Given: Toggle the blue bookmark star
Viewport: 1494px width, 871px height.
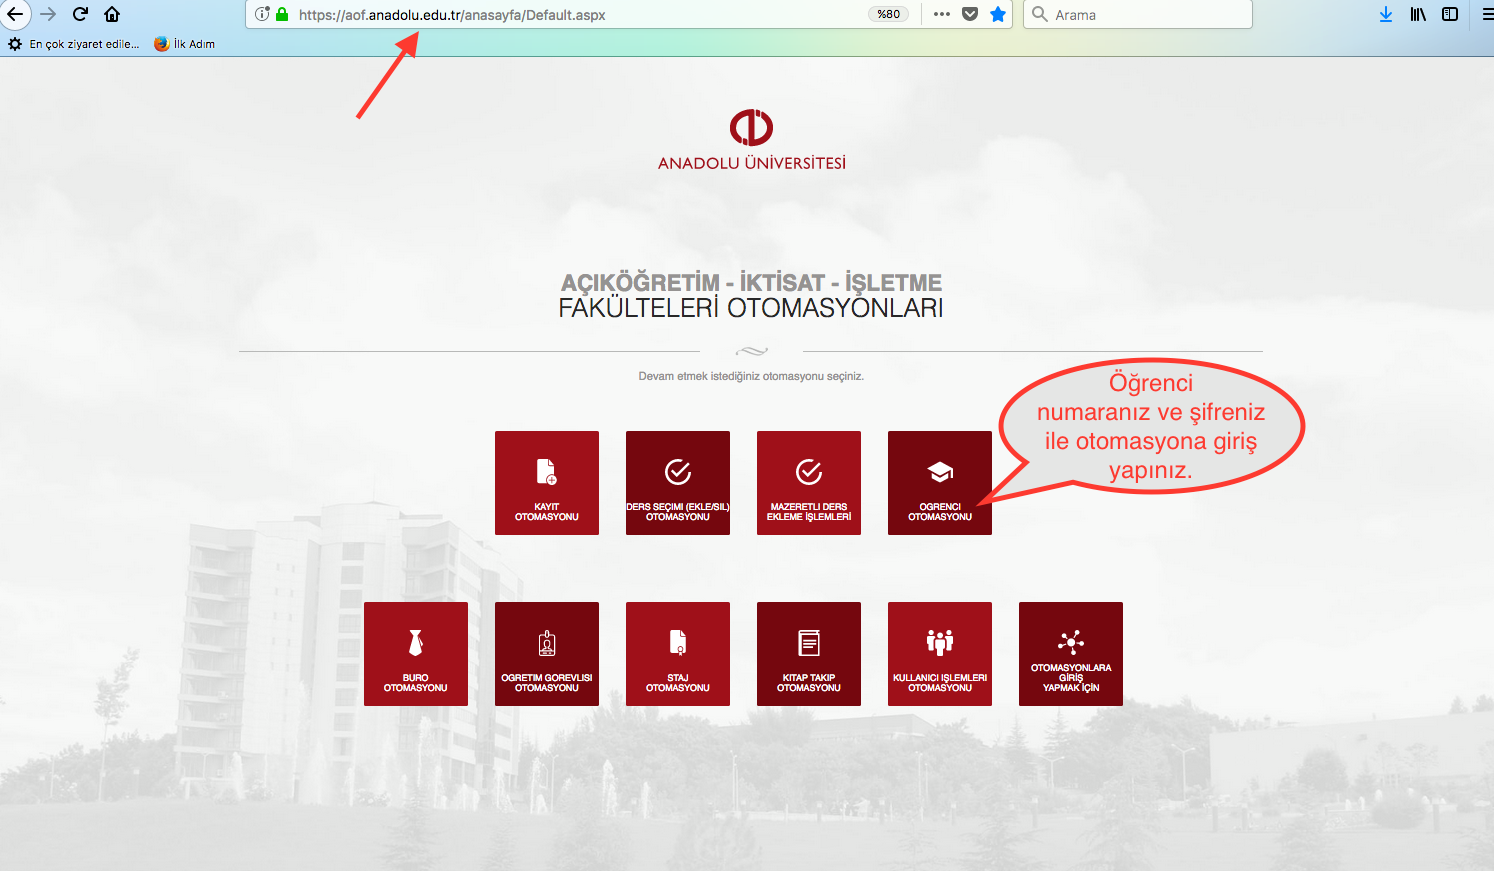Looking at the screenshot, I should 998,14.
